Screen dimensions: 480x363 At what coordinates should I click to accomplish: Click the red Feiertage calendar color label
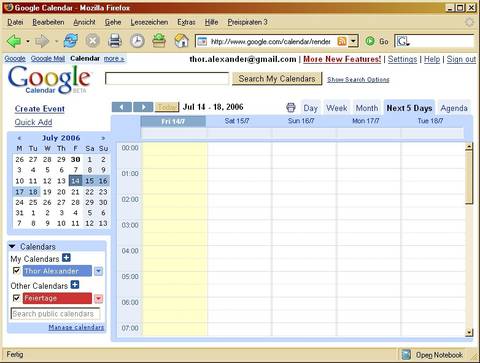(57, 298)
